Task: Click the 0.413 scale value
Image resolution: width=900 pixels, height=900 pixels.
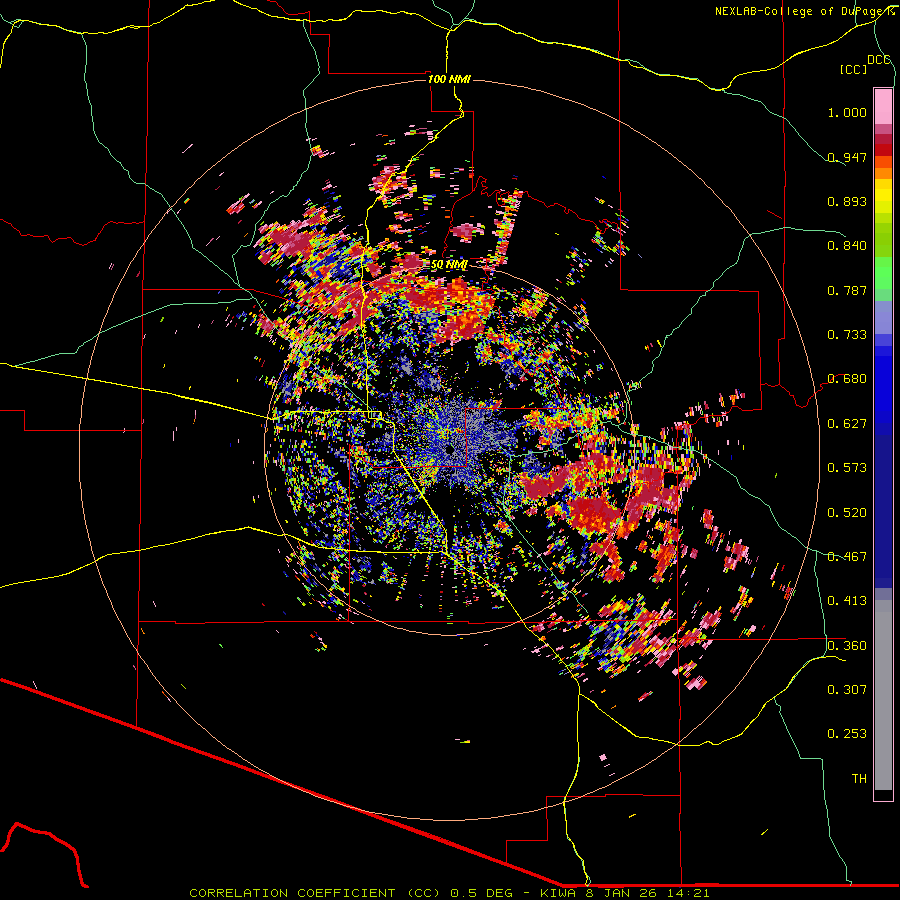Action: (x=847, y=601)
